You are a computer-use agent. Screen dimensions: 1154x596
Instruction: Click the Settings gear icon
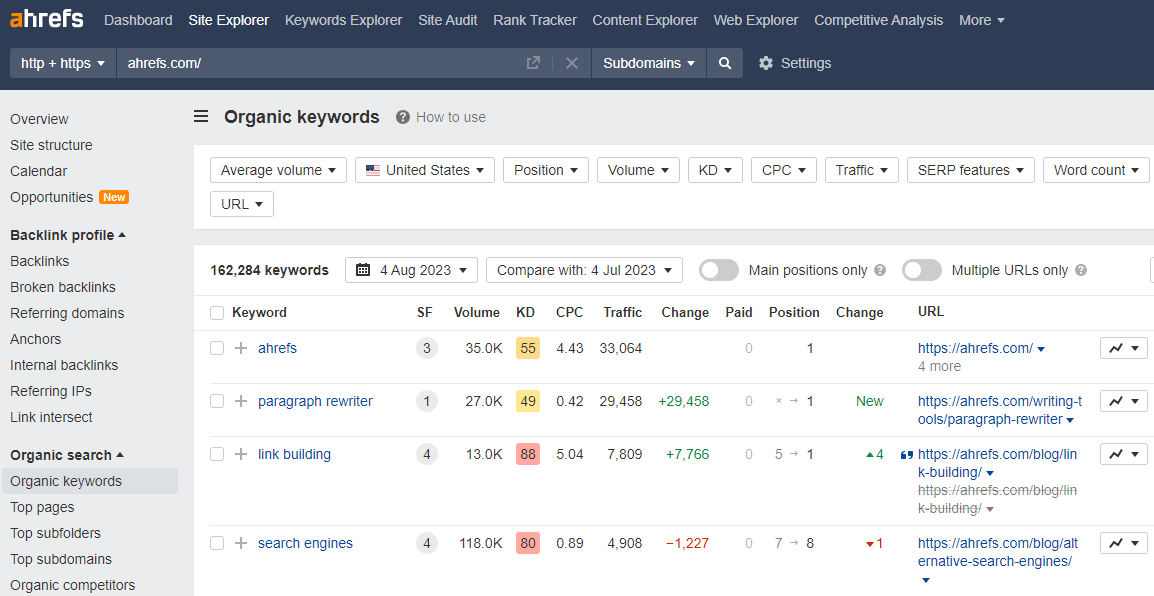coord(766,63)
